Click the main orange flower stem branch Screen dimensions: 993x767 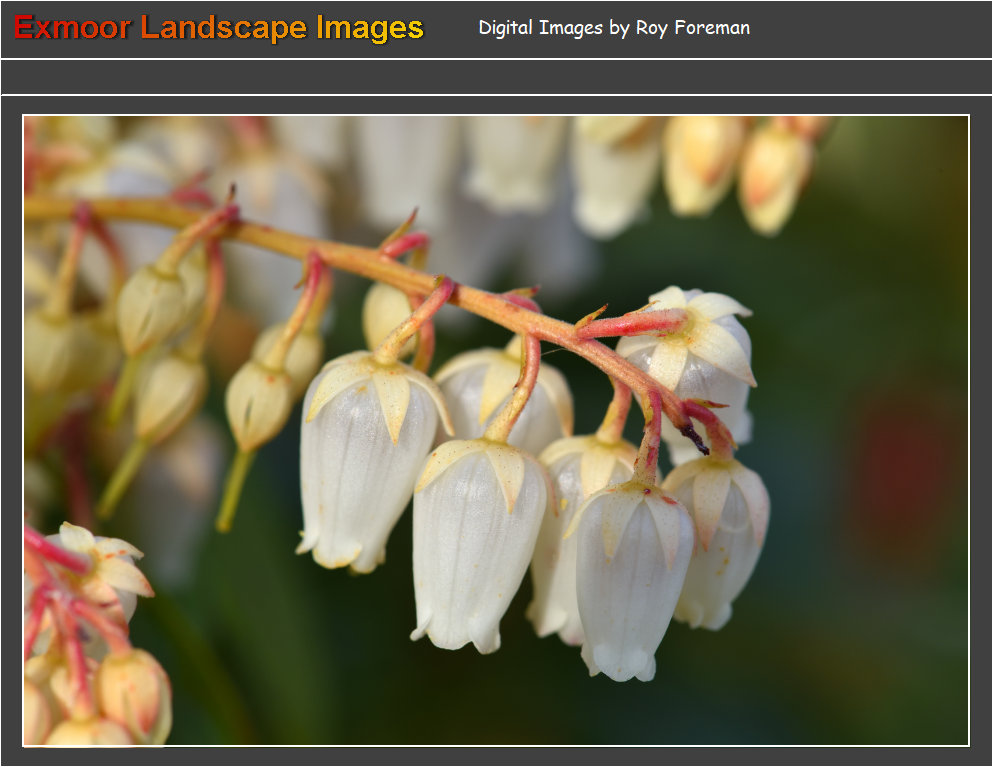(x=330, y=250)
